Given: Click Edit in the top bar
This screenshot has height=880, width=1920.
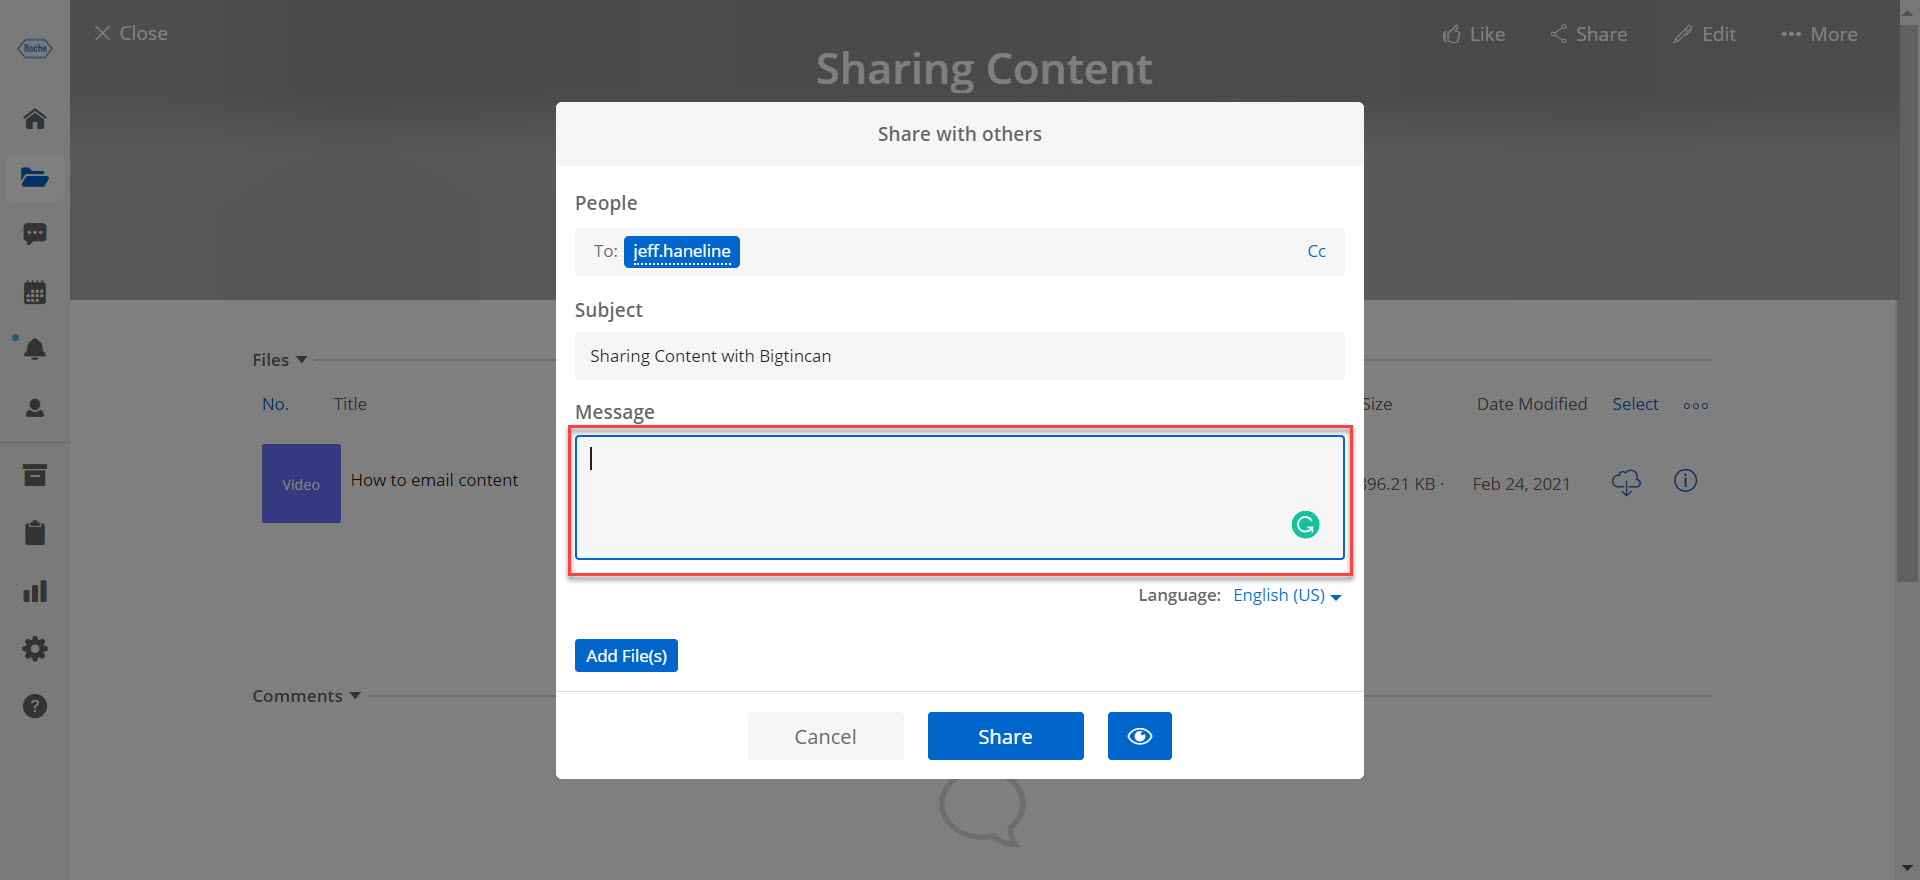Looking at the screenshot, I should 1704,34.
